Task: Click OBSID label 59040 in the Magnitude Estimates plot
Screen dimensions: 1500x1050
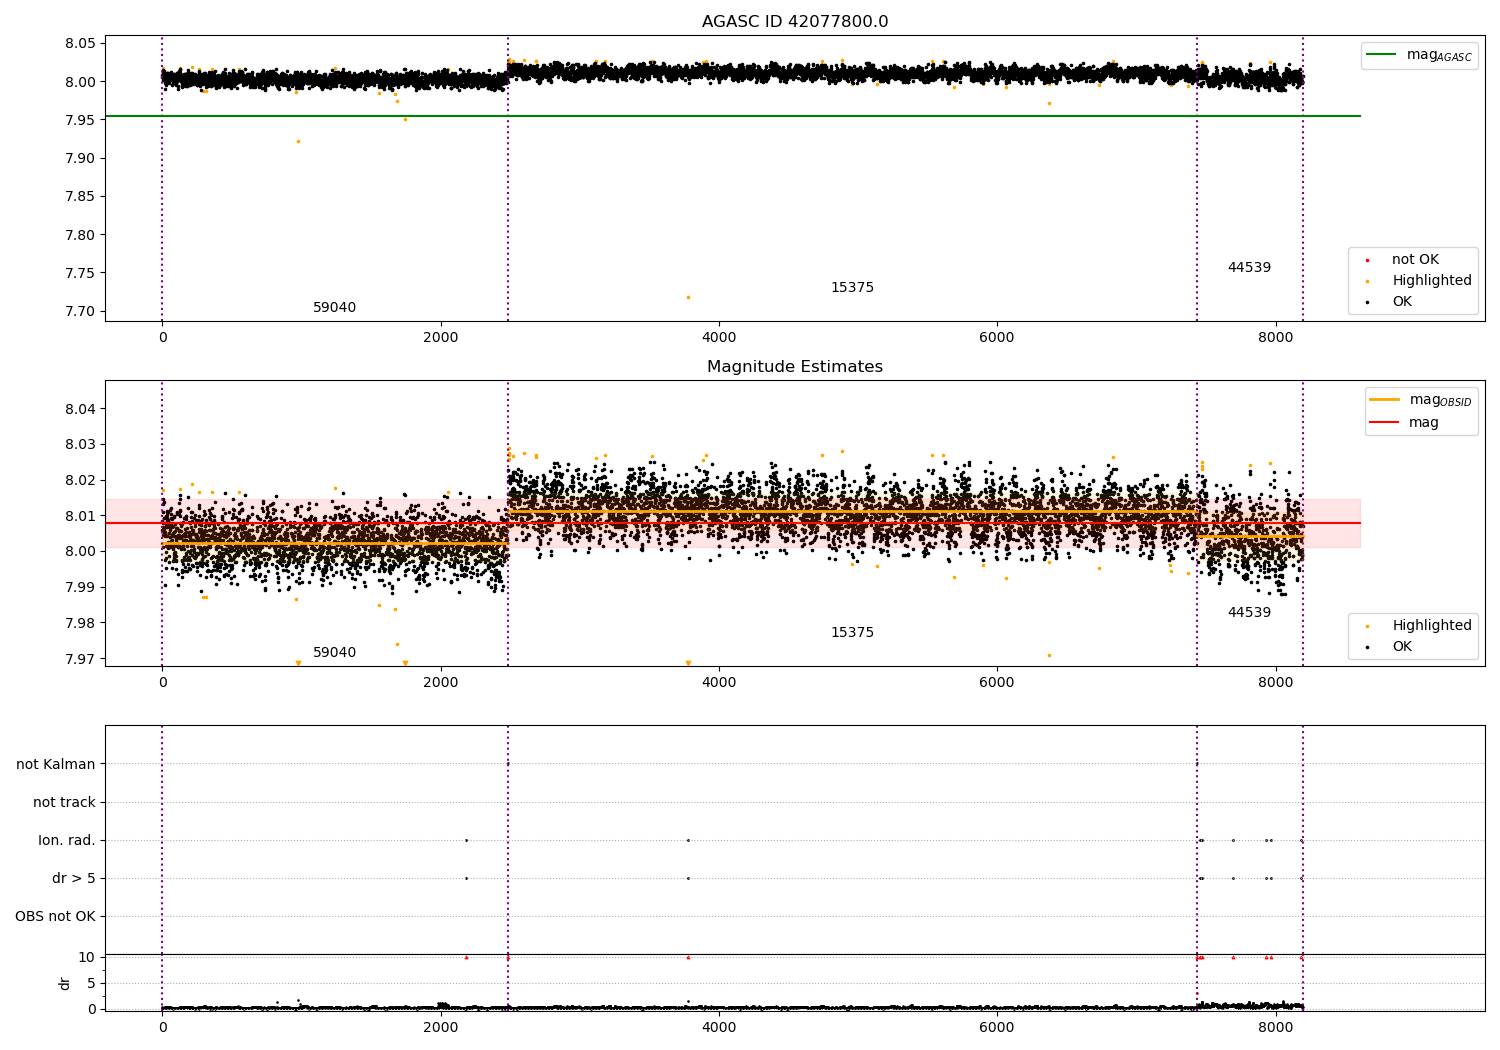Action: [334, 653]
